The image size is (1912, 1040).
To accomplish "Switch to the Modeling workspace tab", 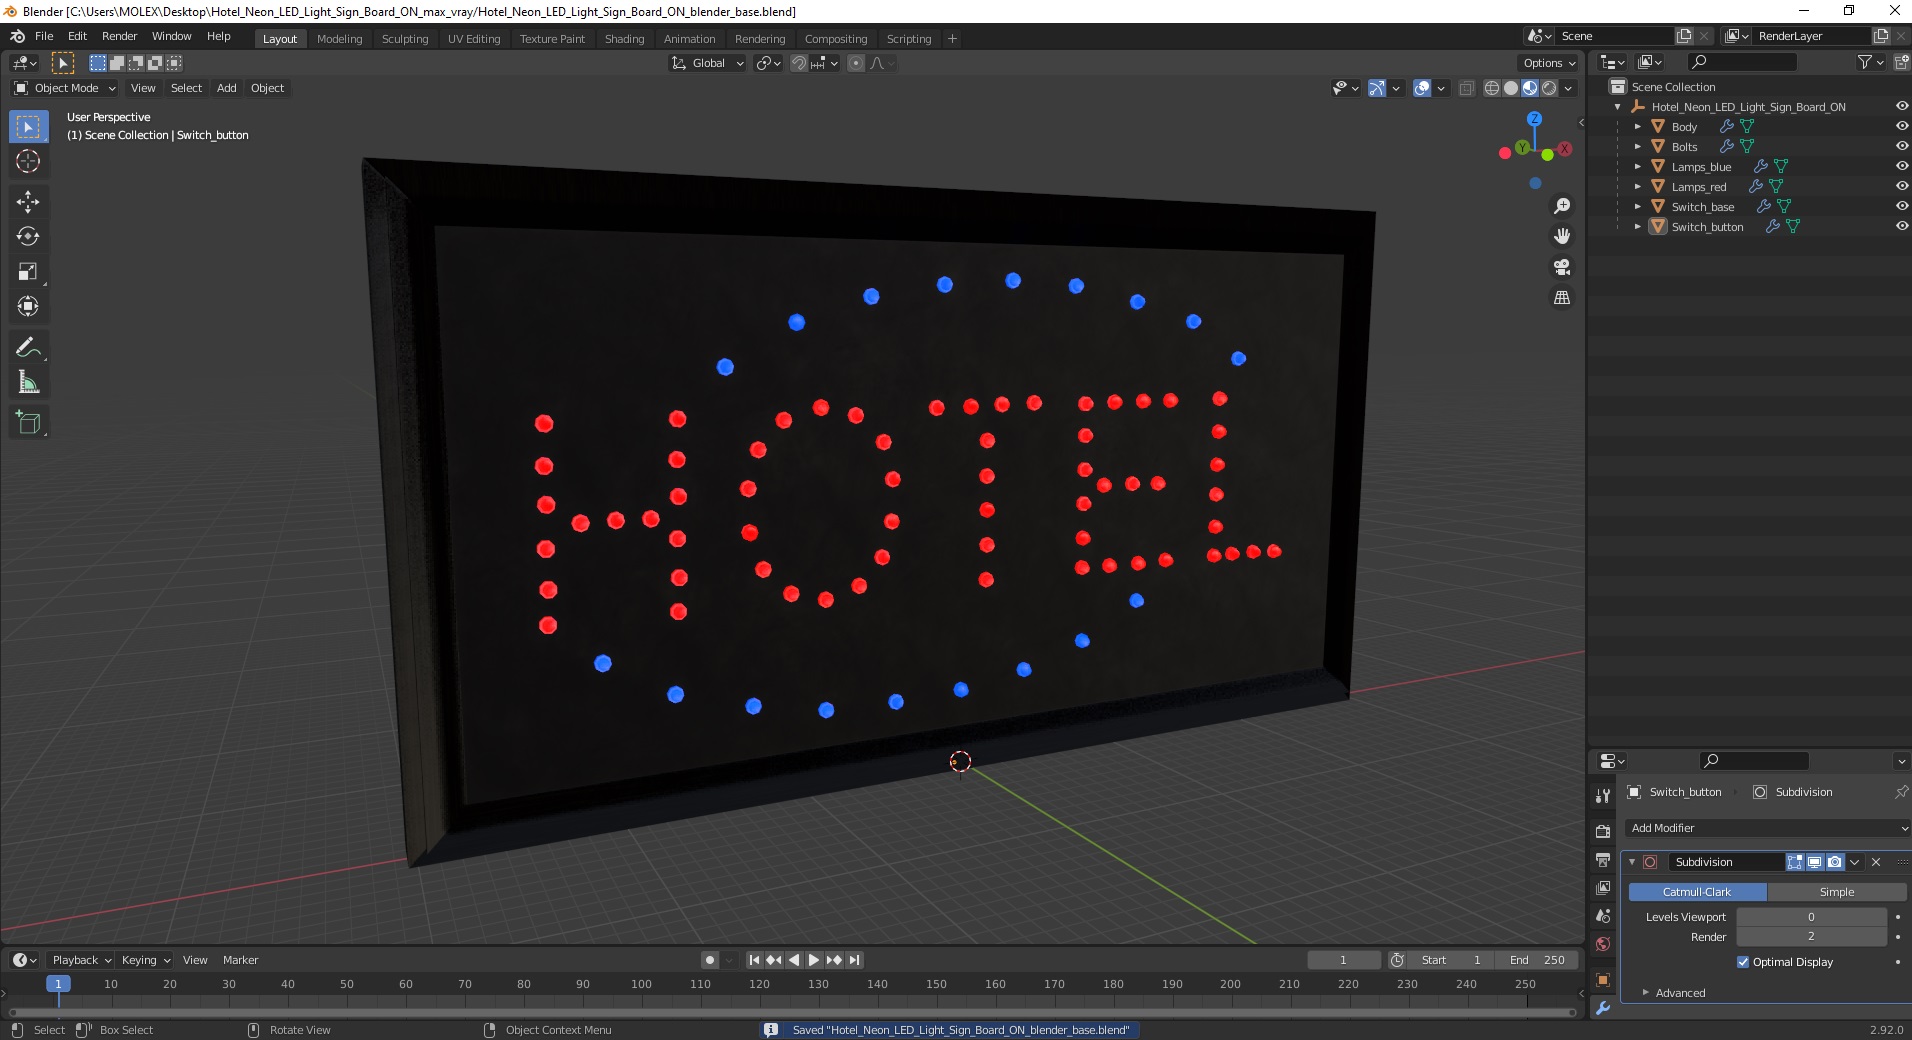I will click(x=339, y=39).
